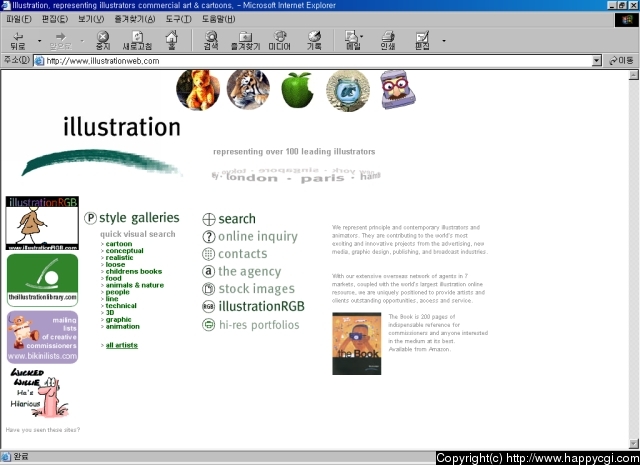The image size is (640, 465).
Task: Click the online inquiry text link
Action: pos(258,237)
